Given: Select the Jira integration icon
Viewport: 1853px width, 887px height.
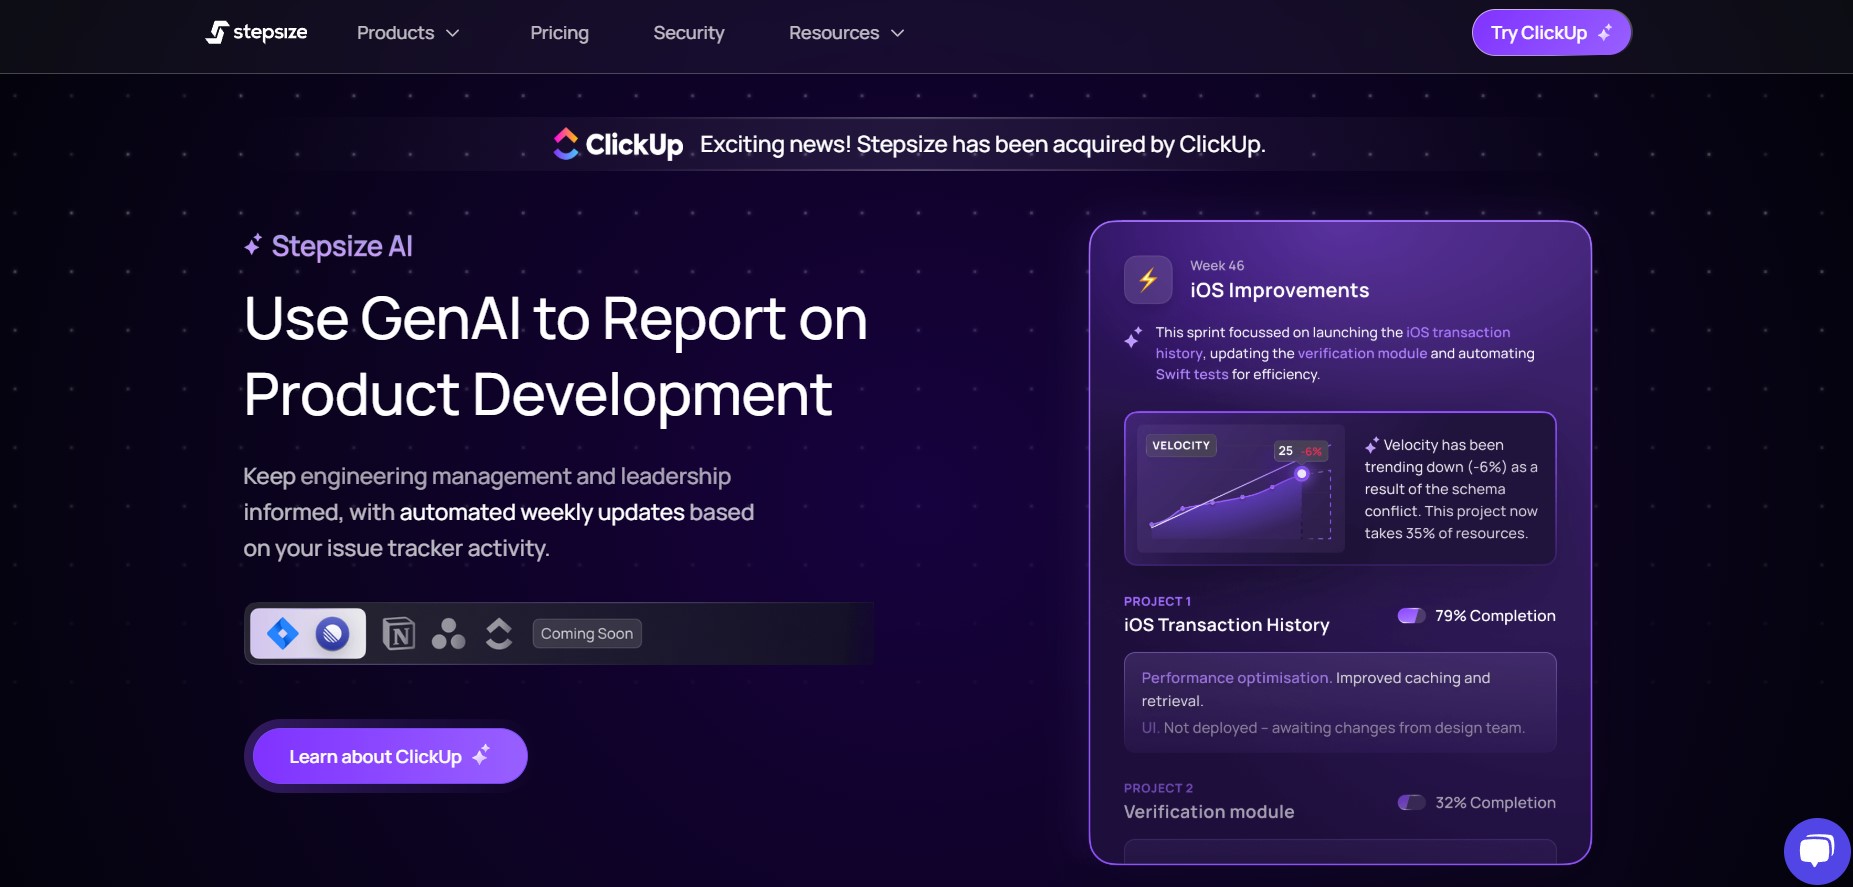Looking at the screenshot, I should [283, 633].
